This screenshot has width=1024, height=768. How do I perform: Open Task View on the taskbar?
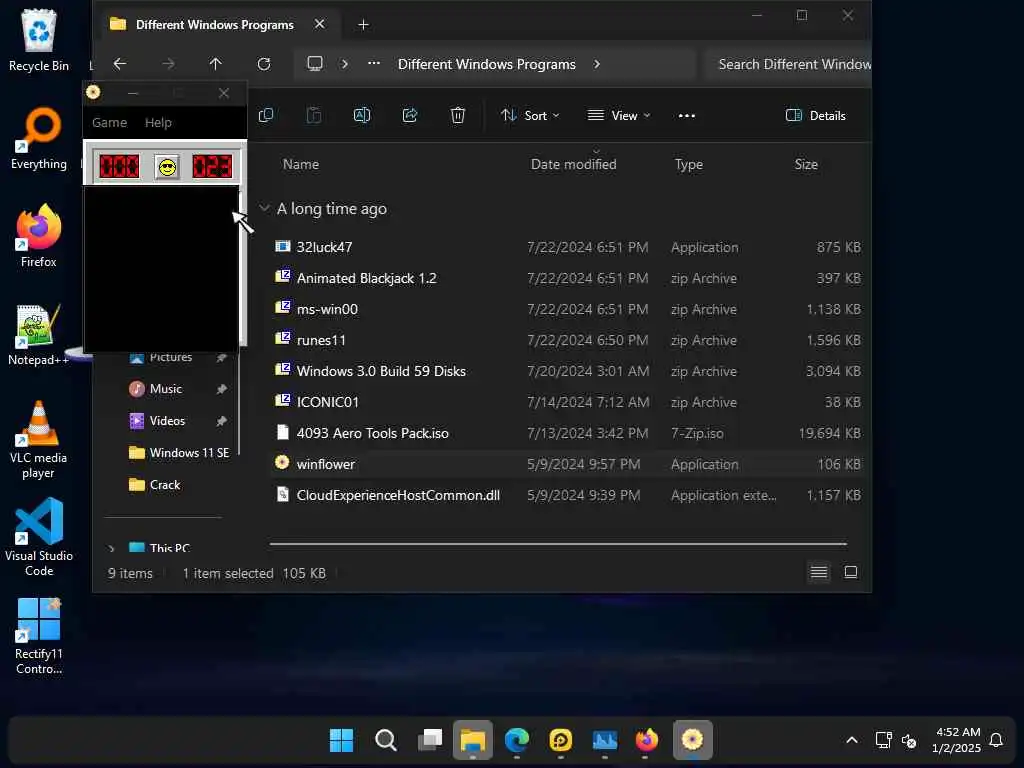click(430, 740)
